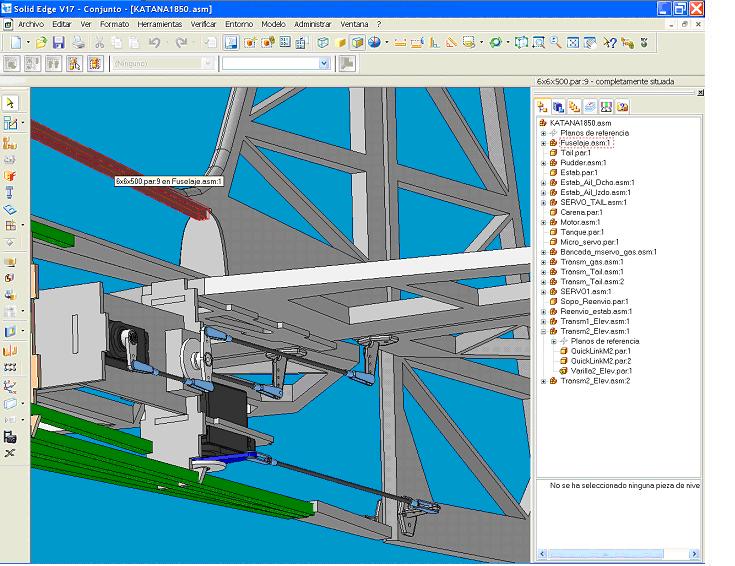The image size is (735, 566).
Task: Click the Help question mark icon
Action: 610,43
